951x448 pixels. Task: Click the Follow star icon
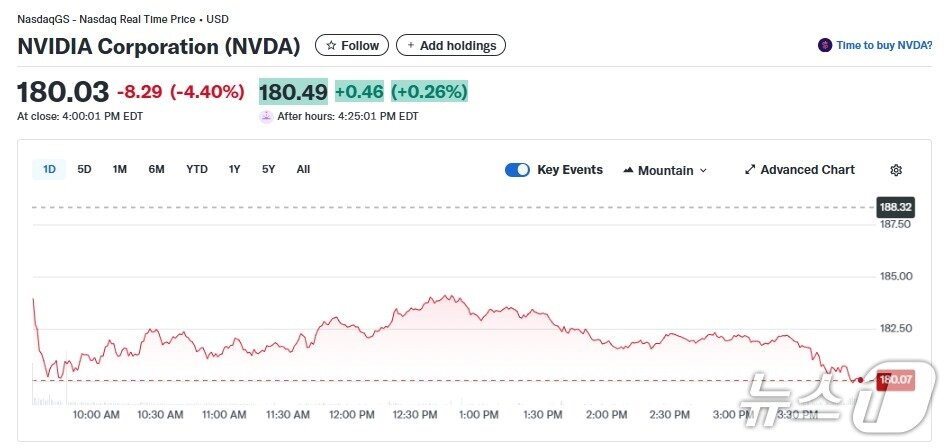point(331,46)
